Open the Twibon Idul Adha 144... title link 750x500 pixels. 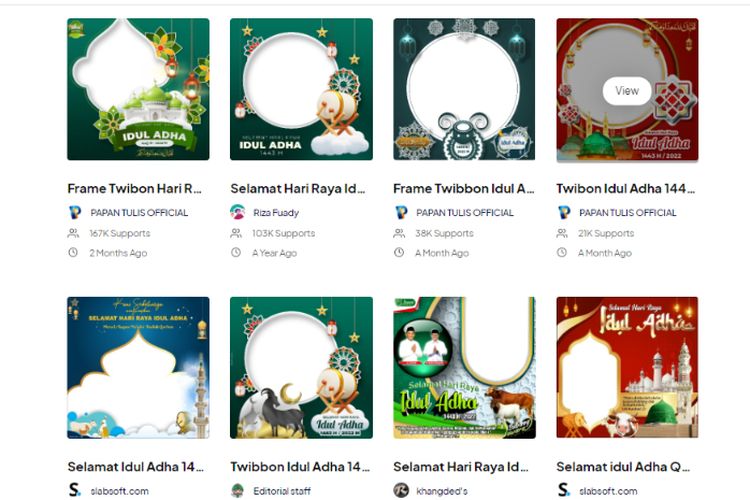click(625, 189)
